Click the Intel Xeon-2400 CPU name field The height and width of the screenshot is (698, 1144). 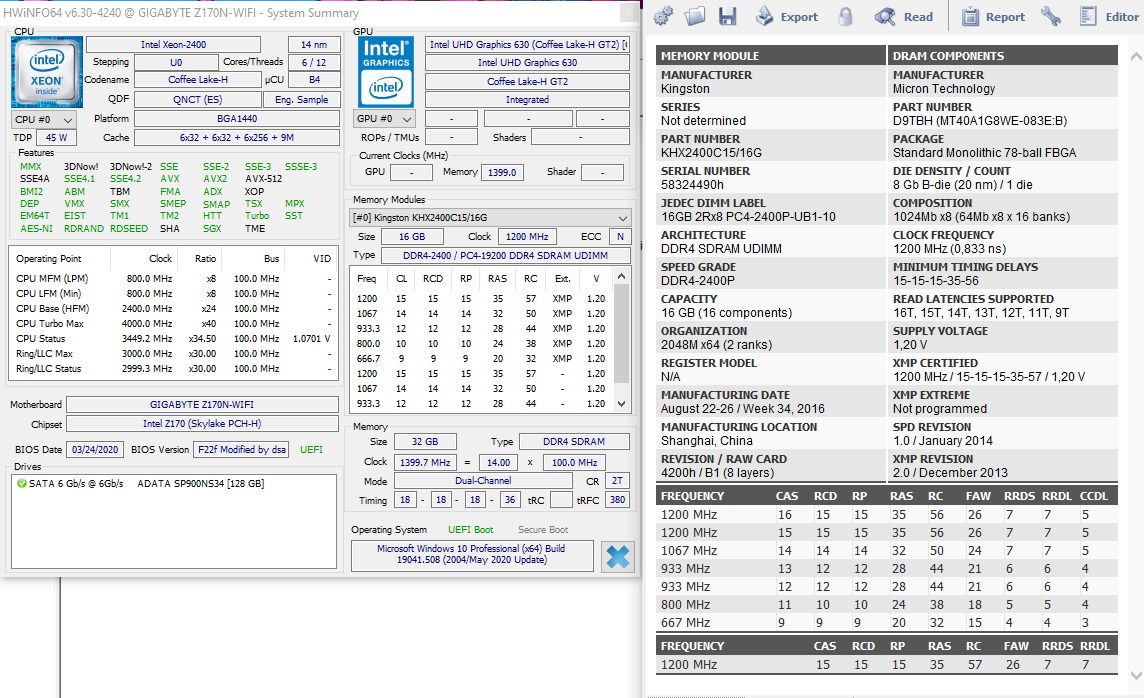pyautogui.click(x=174, y=44)
